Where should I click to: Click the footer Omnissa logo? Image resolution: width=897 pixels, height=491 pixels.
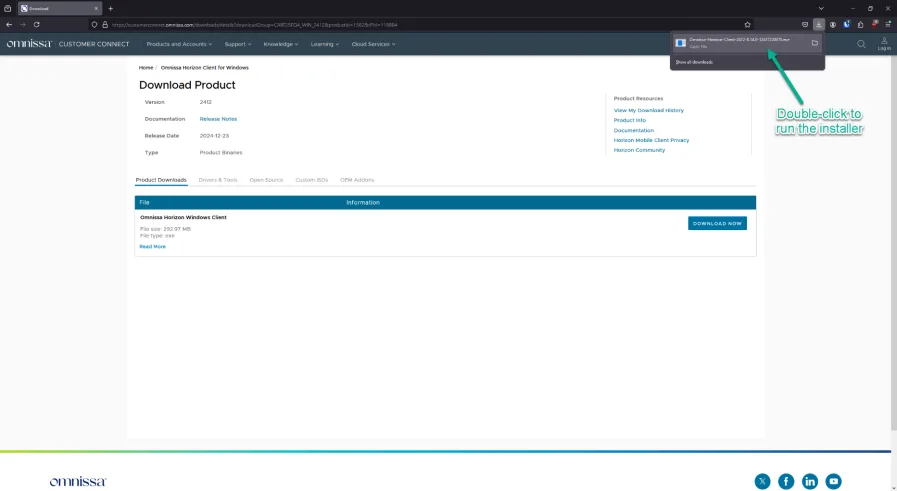pos(78,481)
